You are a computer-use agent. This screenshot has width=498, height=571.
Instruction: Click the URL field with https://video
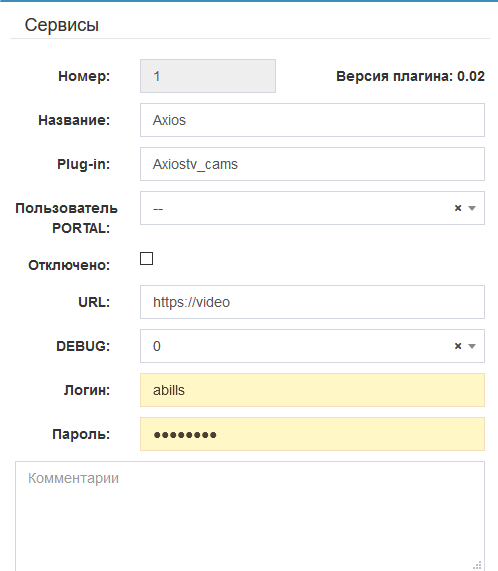(x=312, y=302)
